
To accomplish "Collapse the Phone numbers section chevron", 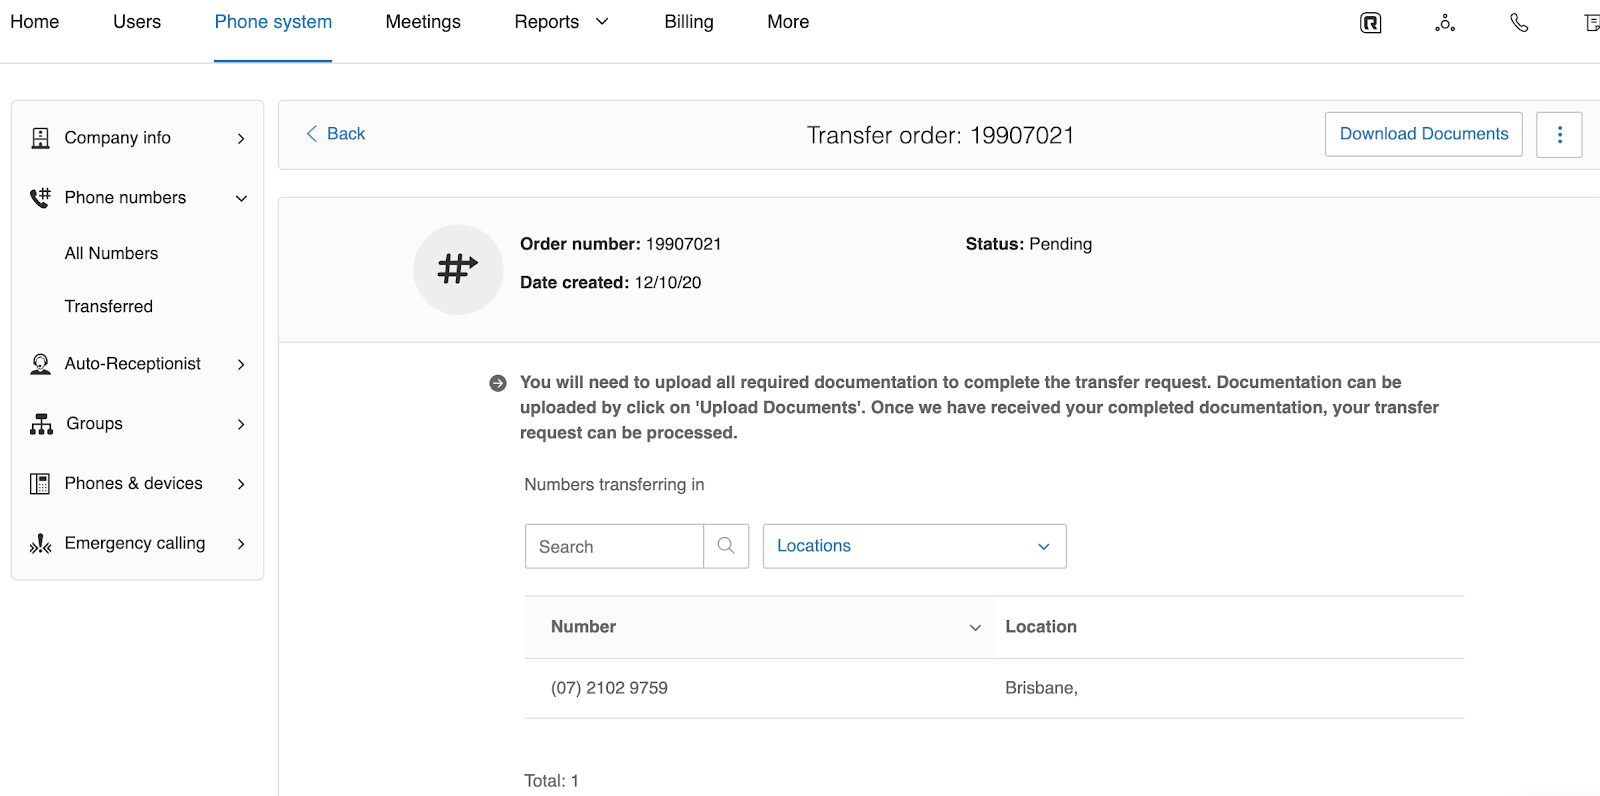I will pyautogui.click(x=241, y=199).
